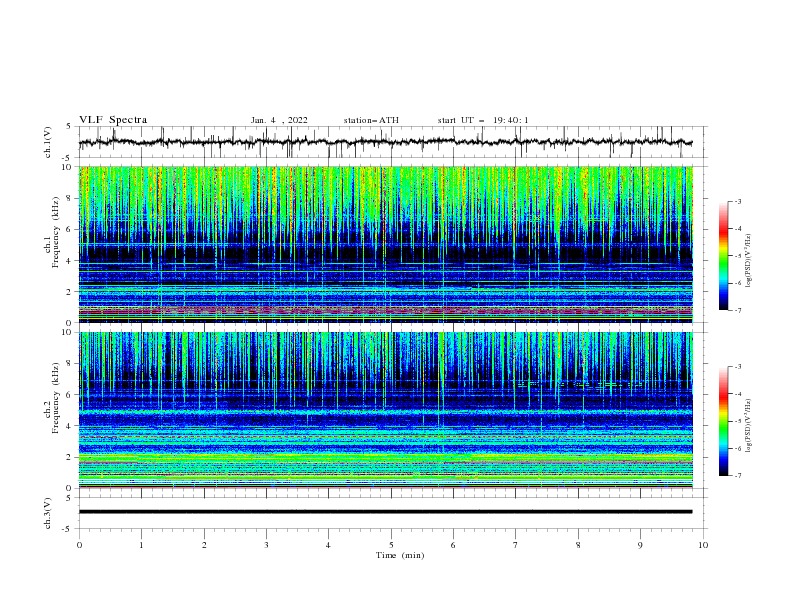Click the ch.1 voltage waveform trace
The image size is (792, 612).
coord(385,142)
